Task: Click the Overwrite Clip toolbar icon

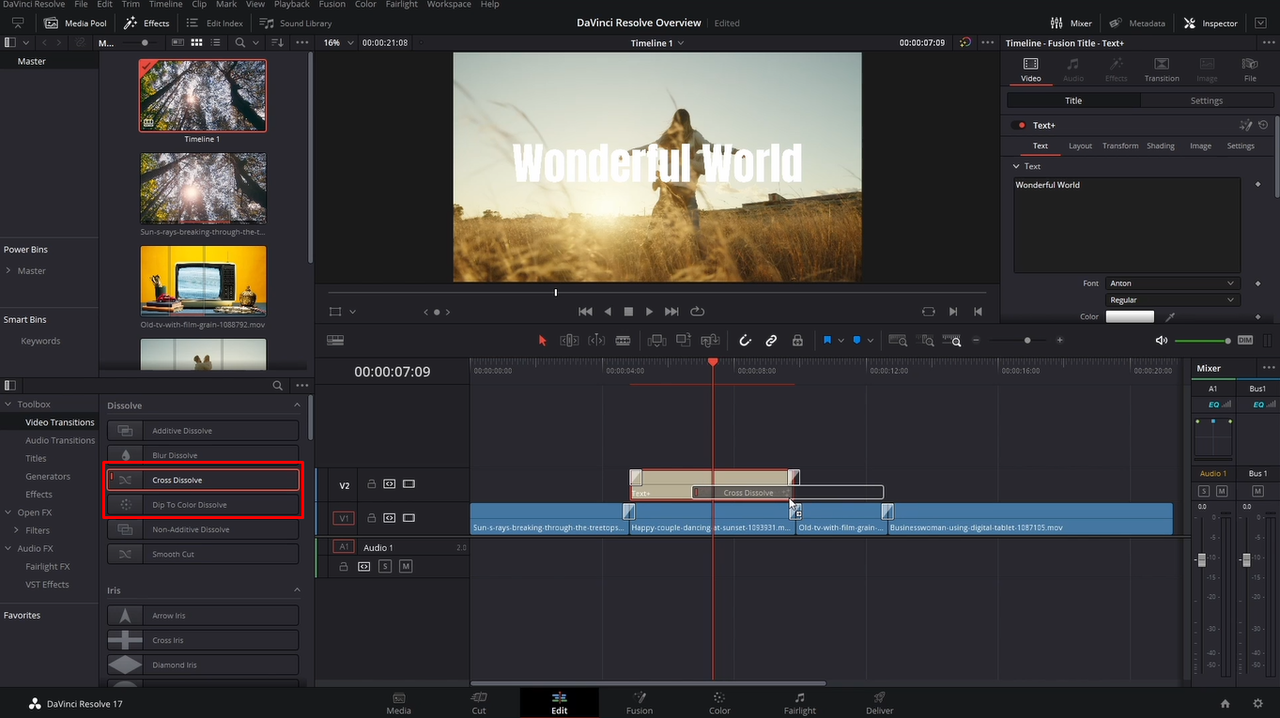Action: pyautogui.click(x=684, y=340)
